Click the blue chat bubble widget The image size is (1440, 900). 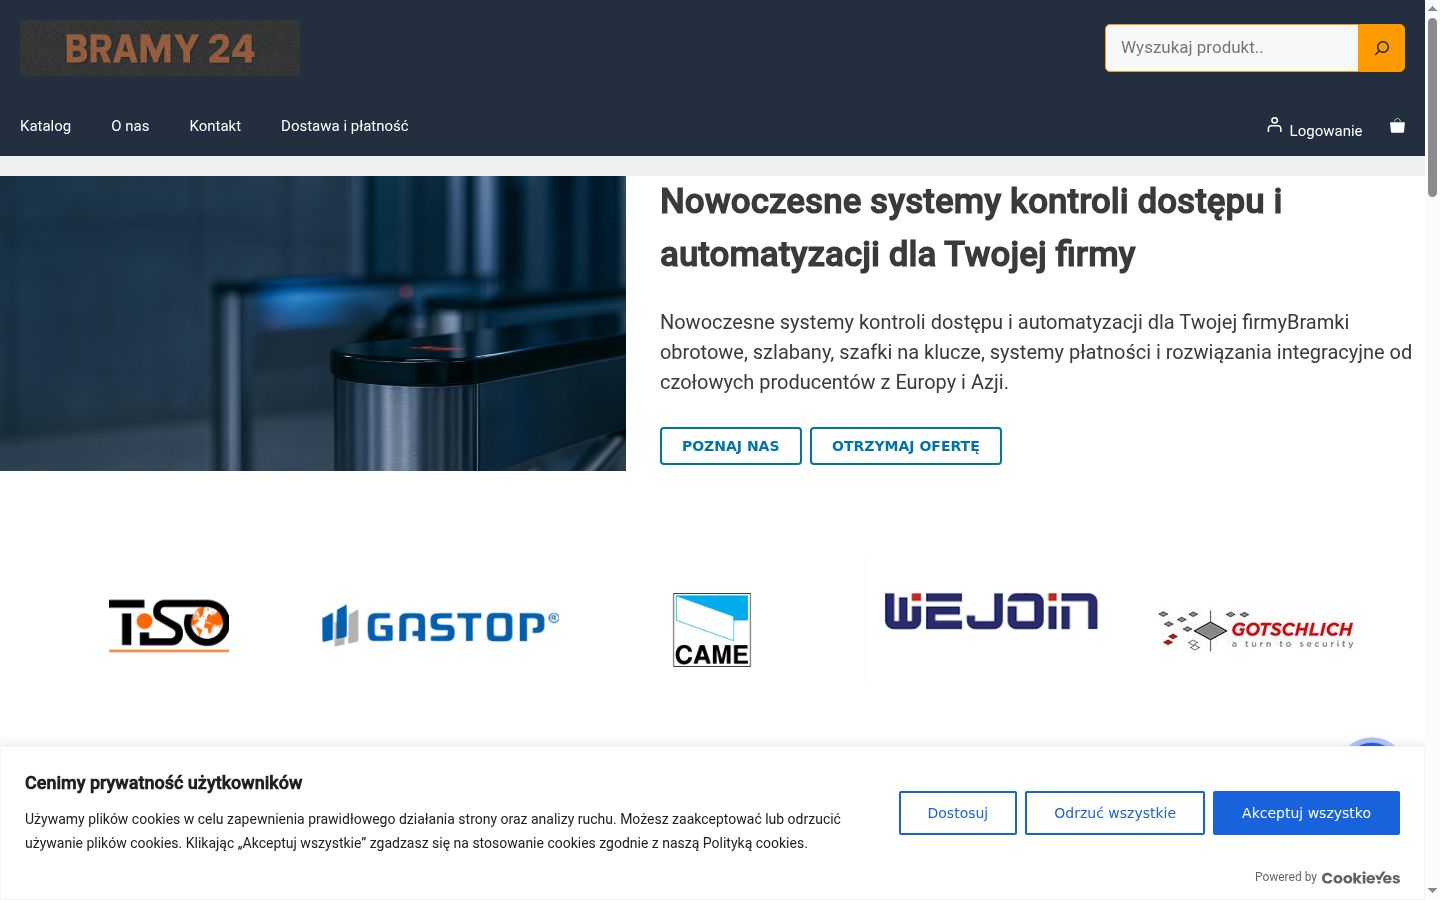click(1372, 743)
